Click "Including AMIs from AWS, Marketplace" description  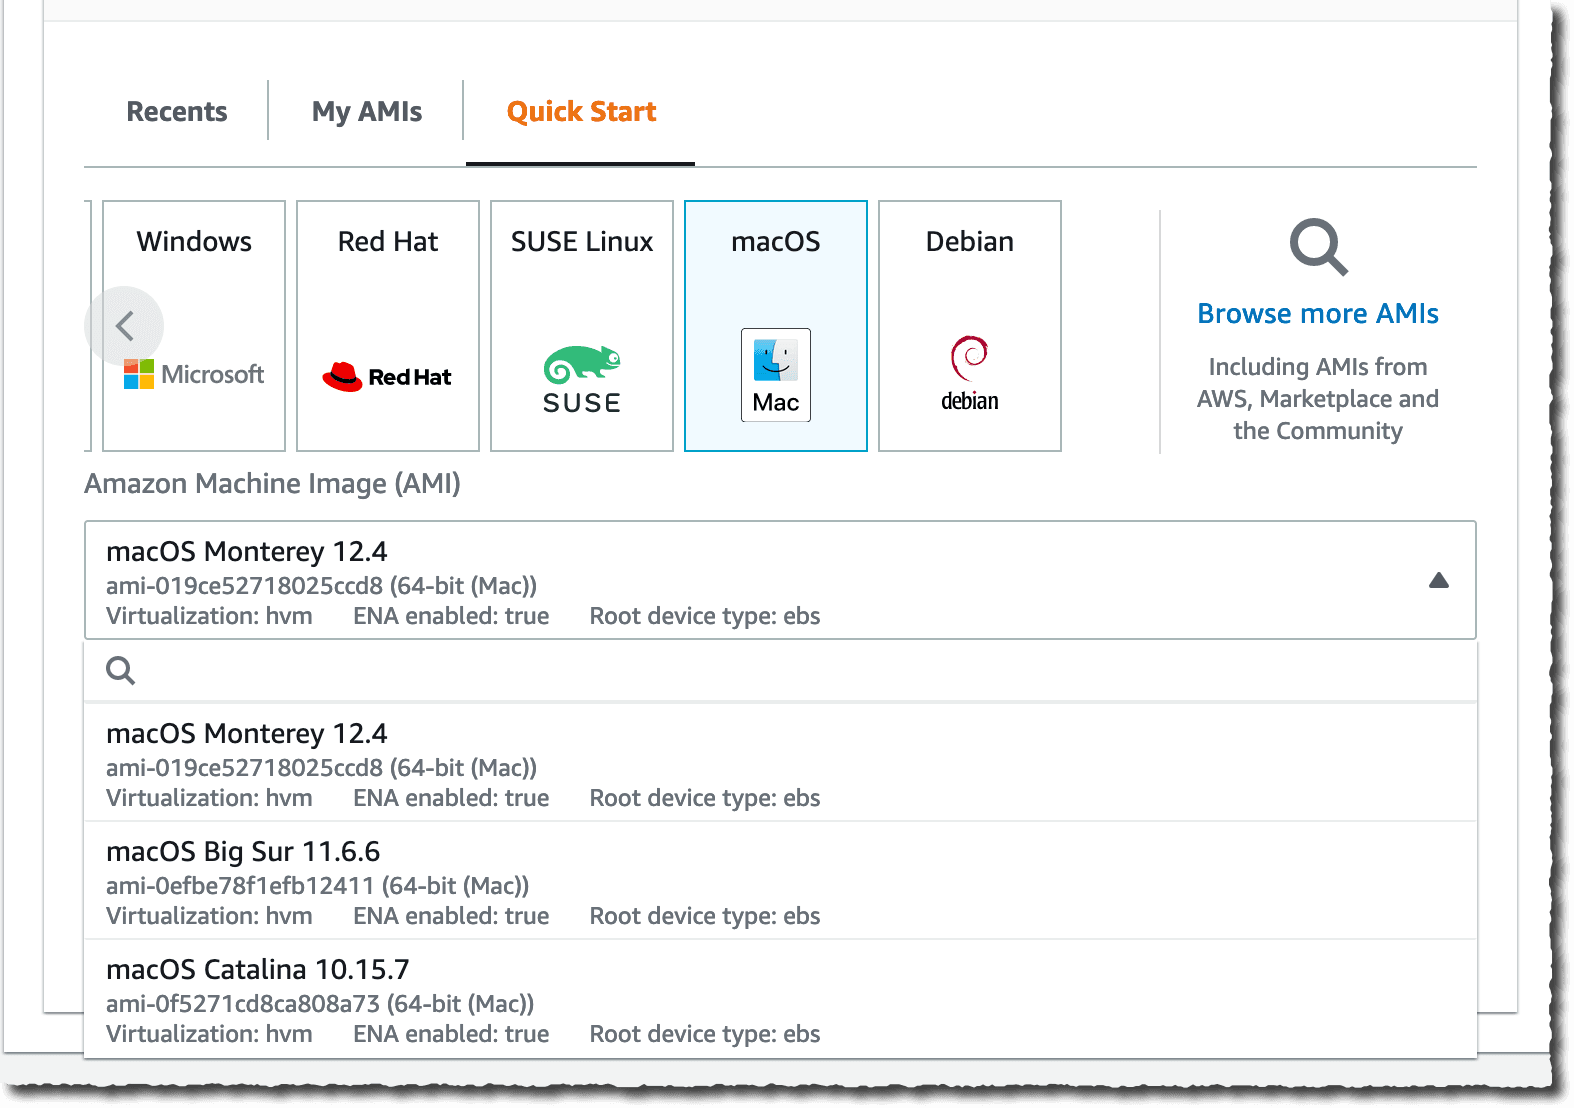[x=1318, y=399]
